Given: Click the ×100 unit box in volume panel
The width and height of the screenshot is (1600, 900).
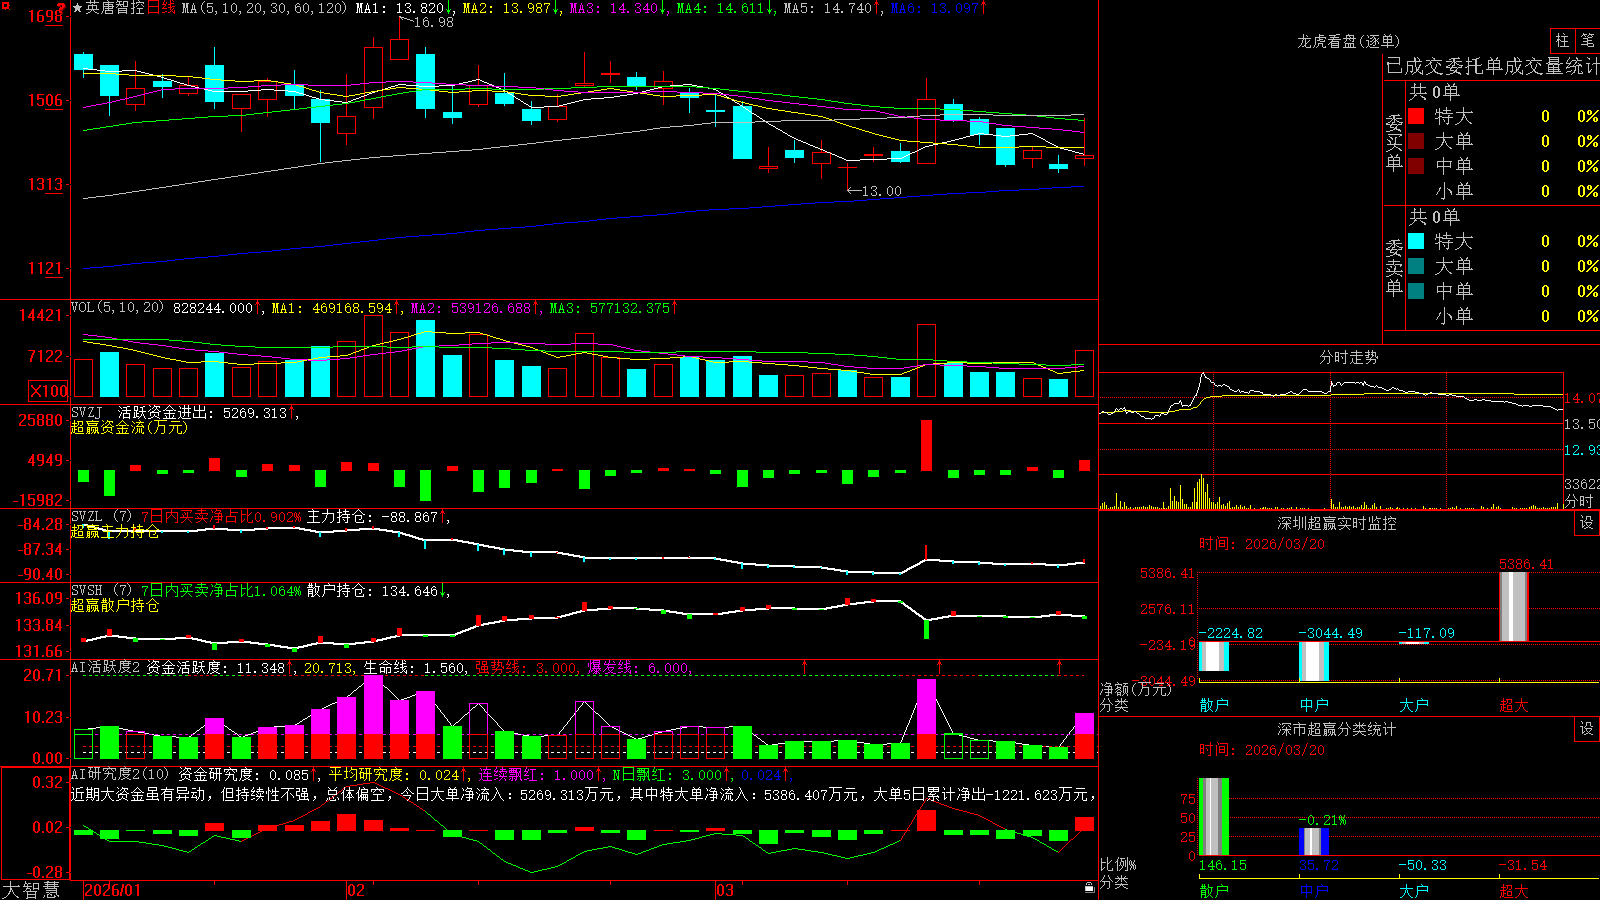Looking at the screenshot, I should point(49,391).
